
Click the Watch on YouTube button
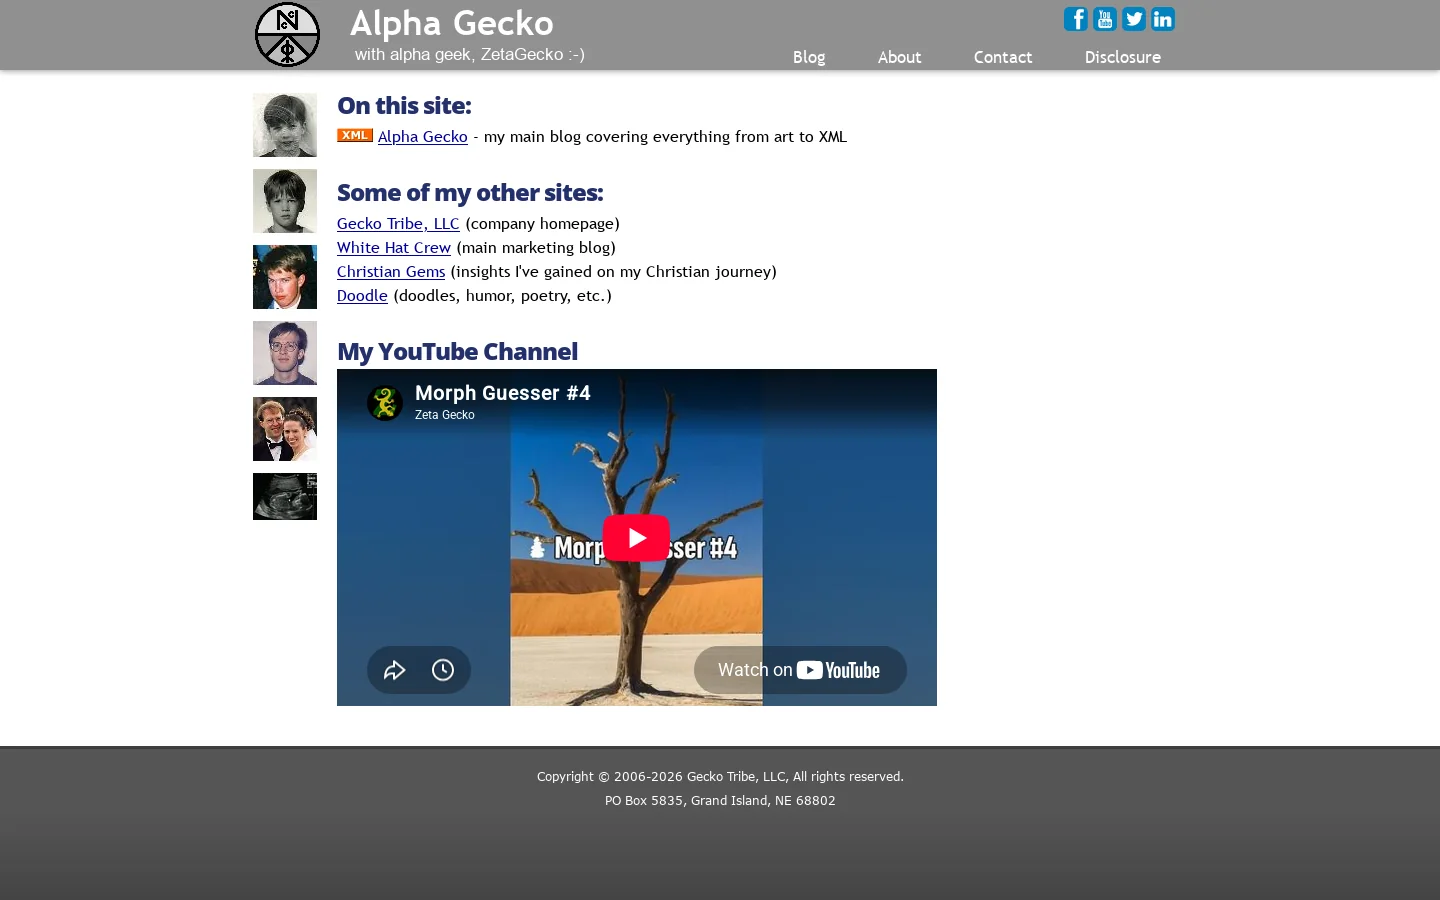(800, 670)
